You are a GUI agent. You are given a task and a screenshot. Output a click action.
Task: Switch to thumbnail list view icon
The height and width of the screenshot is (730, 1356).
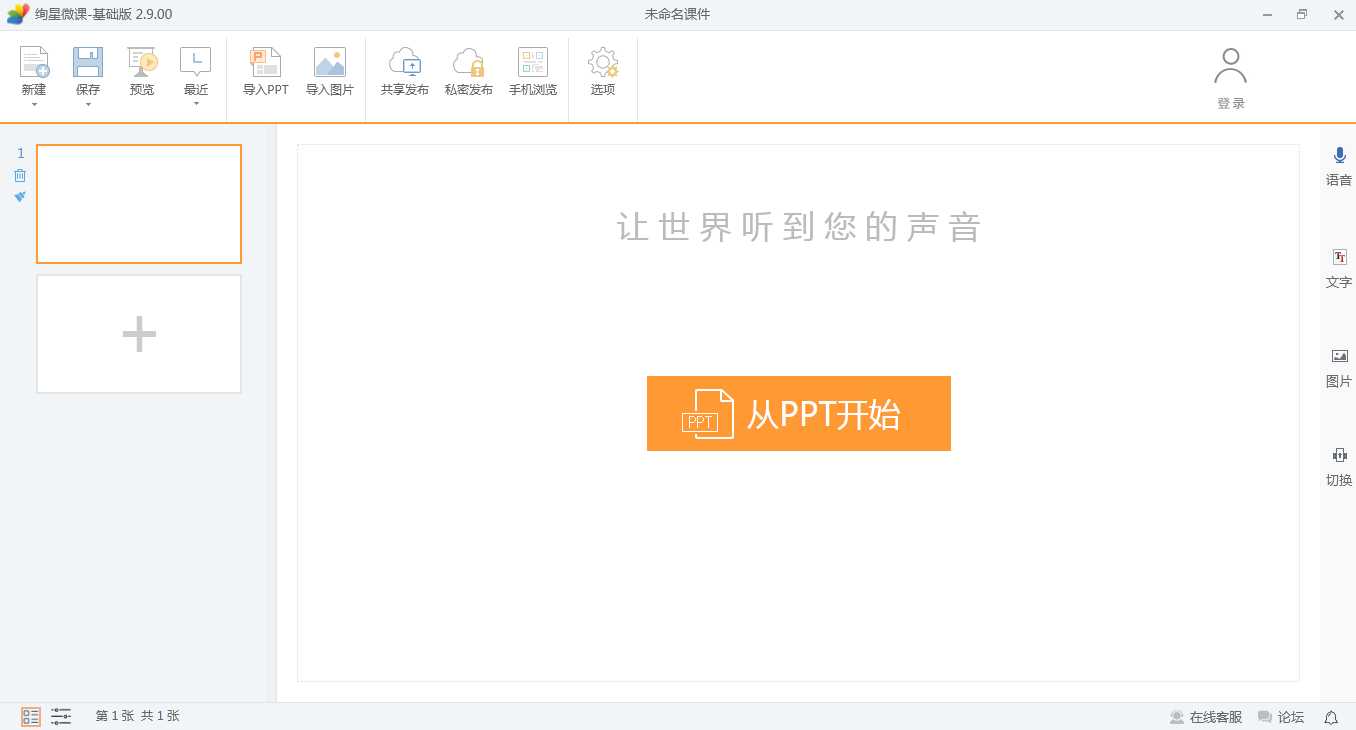tap(31, 716)
